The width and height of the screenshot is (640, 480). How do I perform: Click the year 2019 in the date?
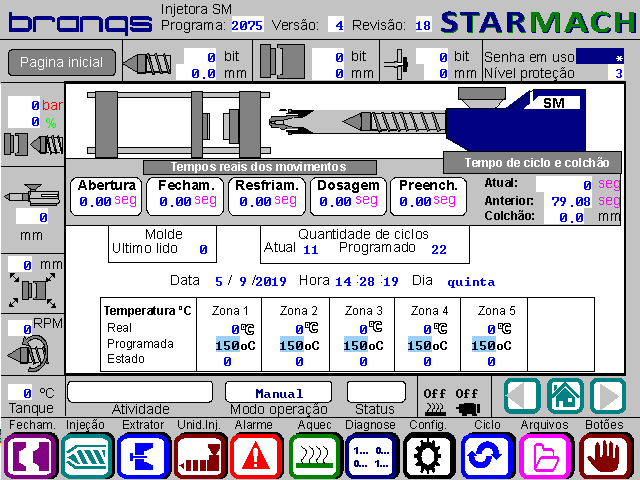point(271,282)
